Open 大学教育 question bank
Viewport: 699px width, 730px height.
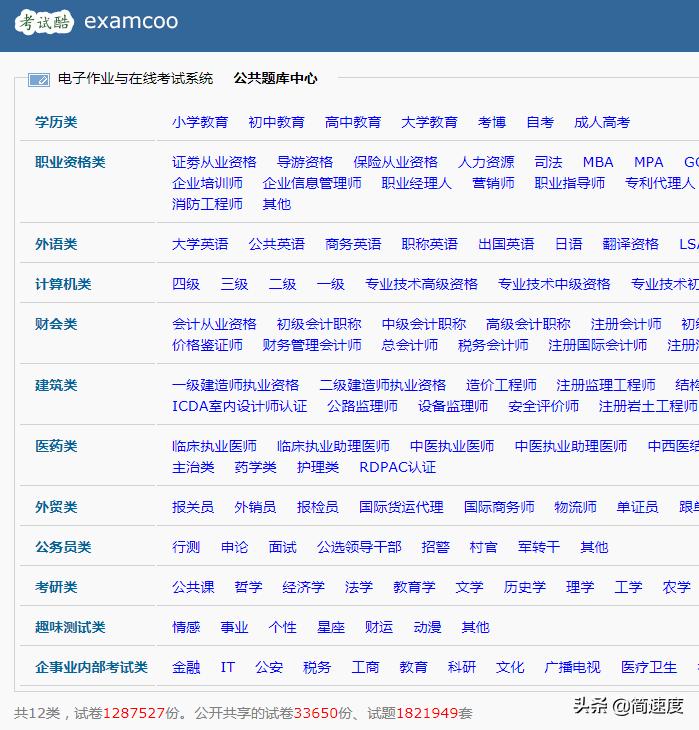(x=429, y=122)
